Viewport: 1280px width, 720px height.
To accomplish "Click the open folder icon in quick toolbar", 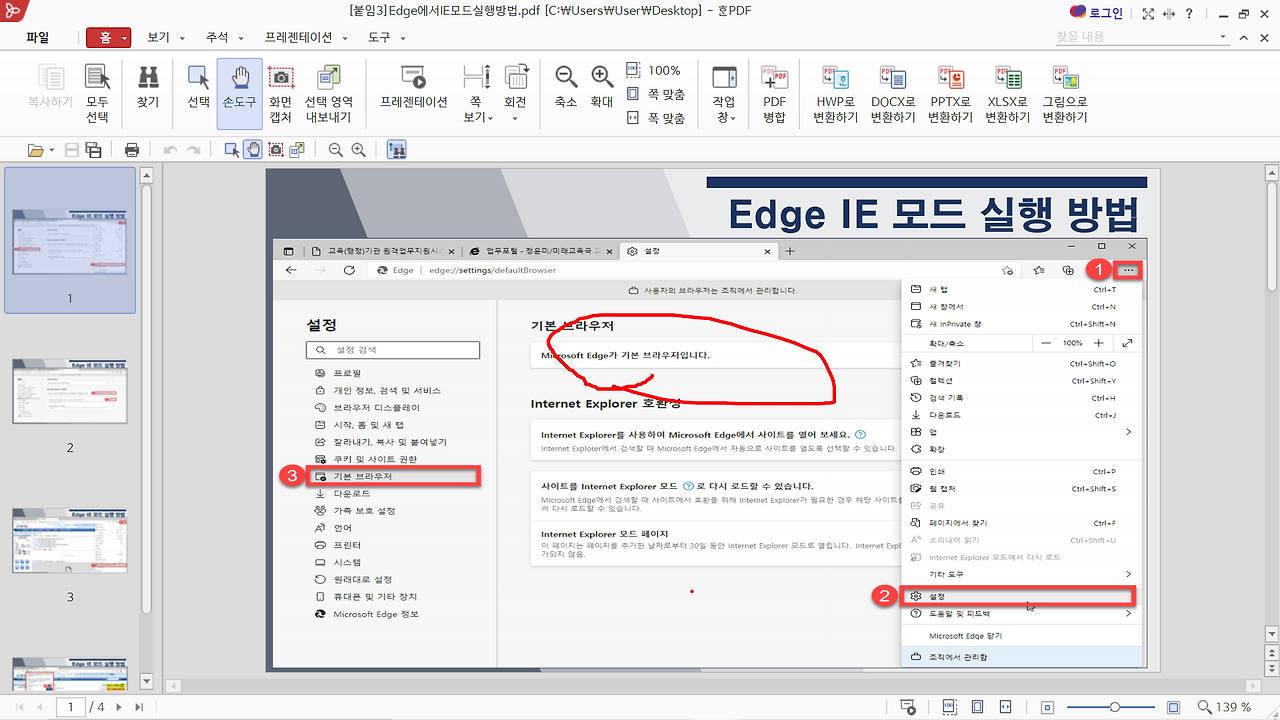I will [36, 150].
